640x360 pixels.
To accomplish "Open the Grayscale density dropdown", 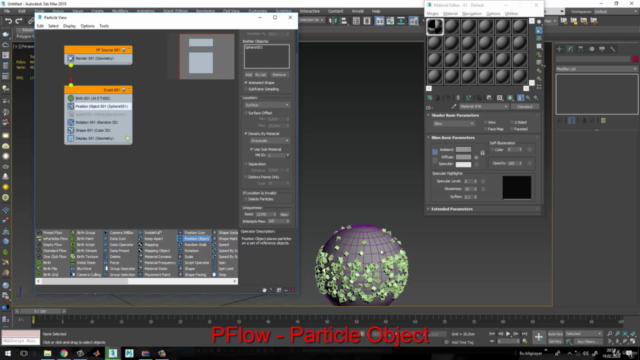I will (x=269, y=141).
